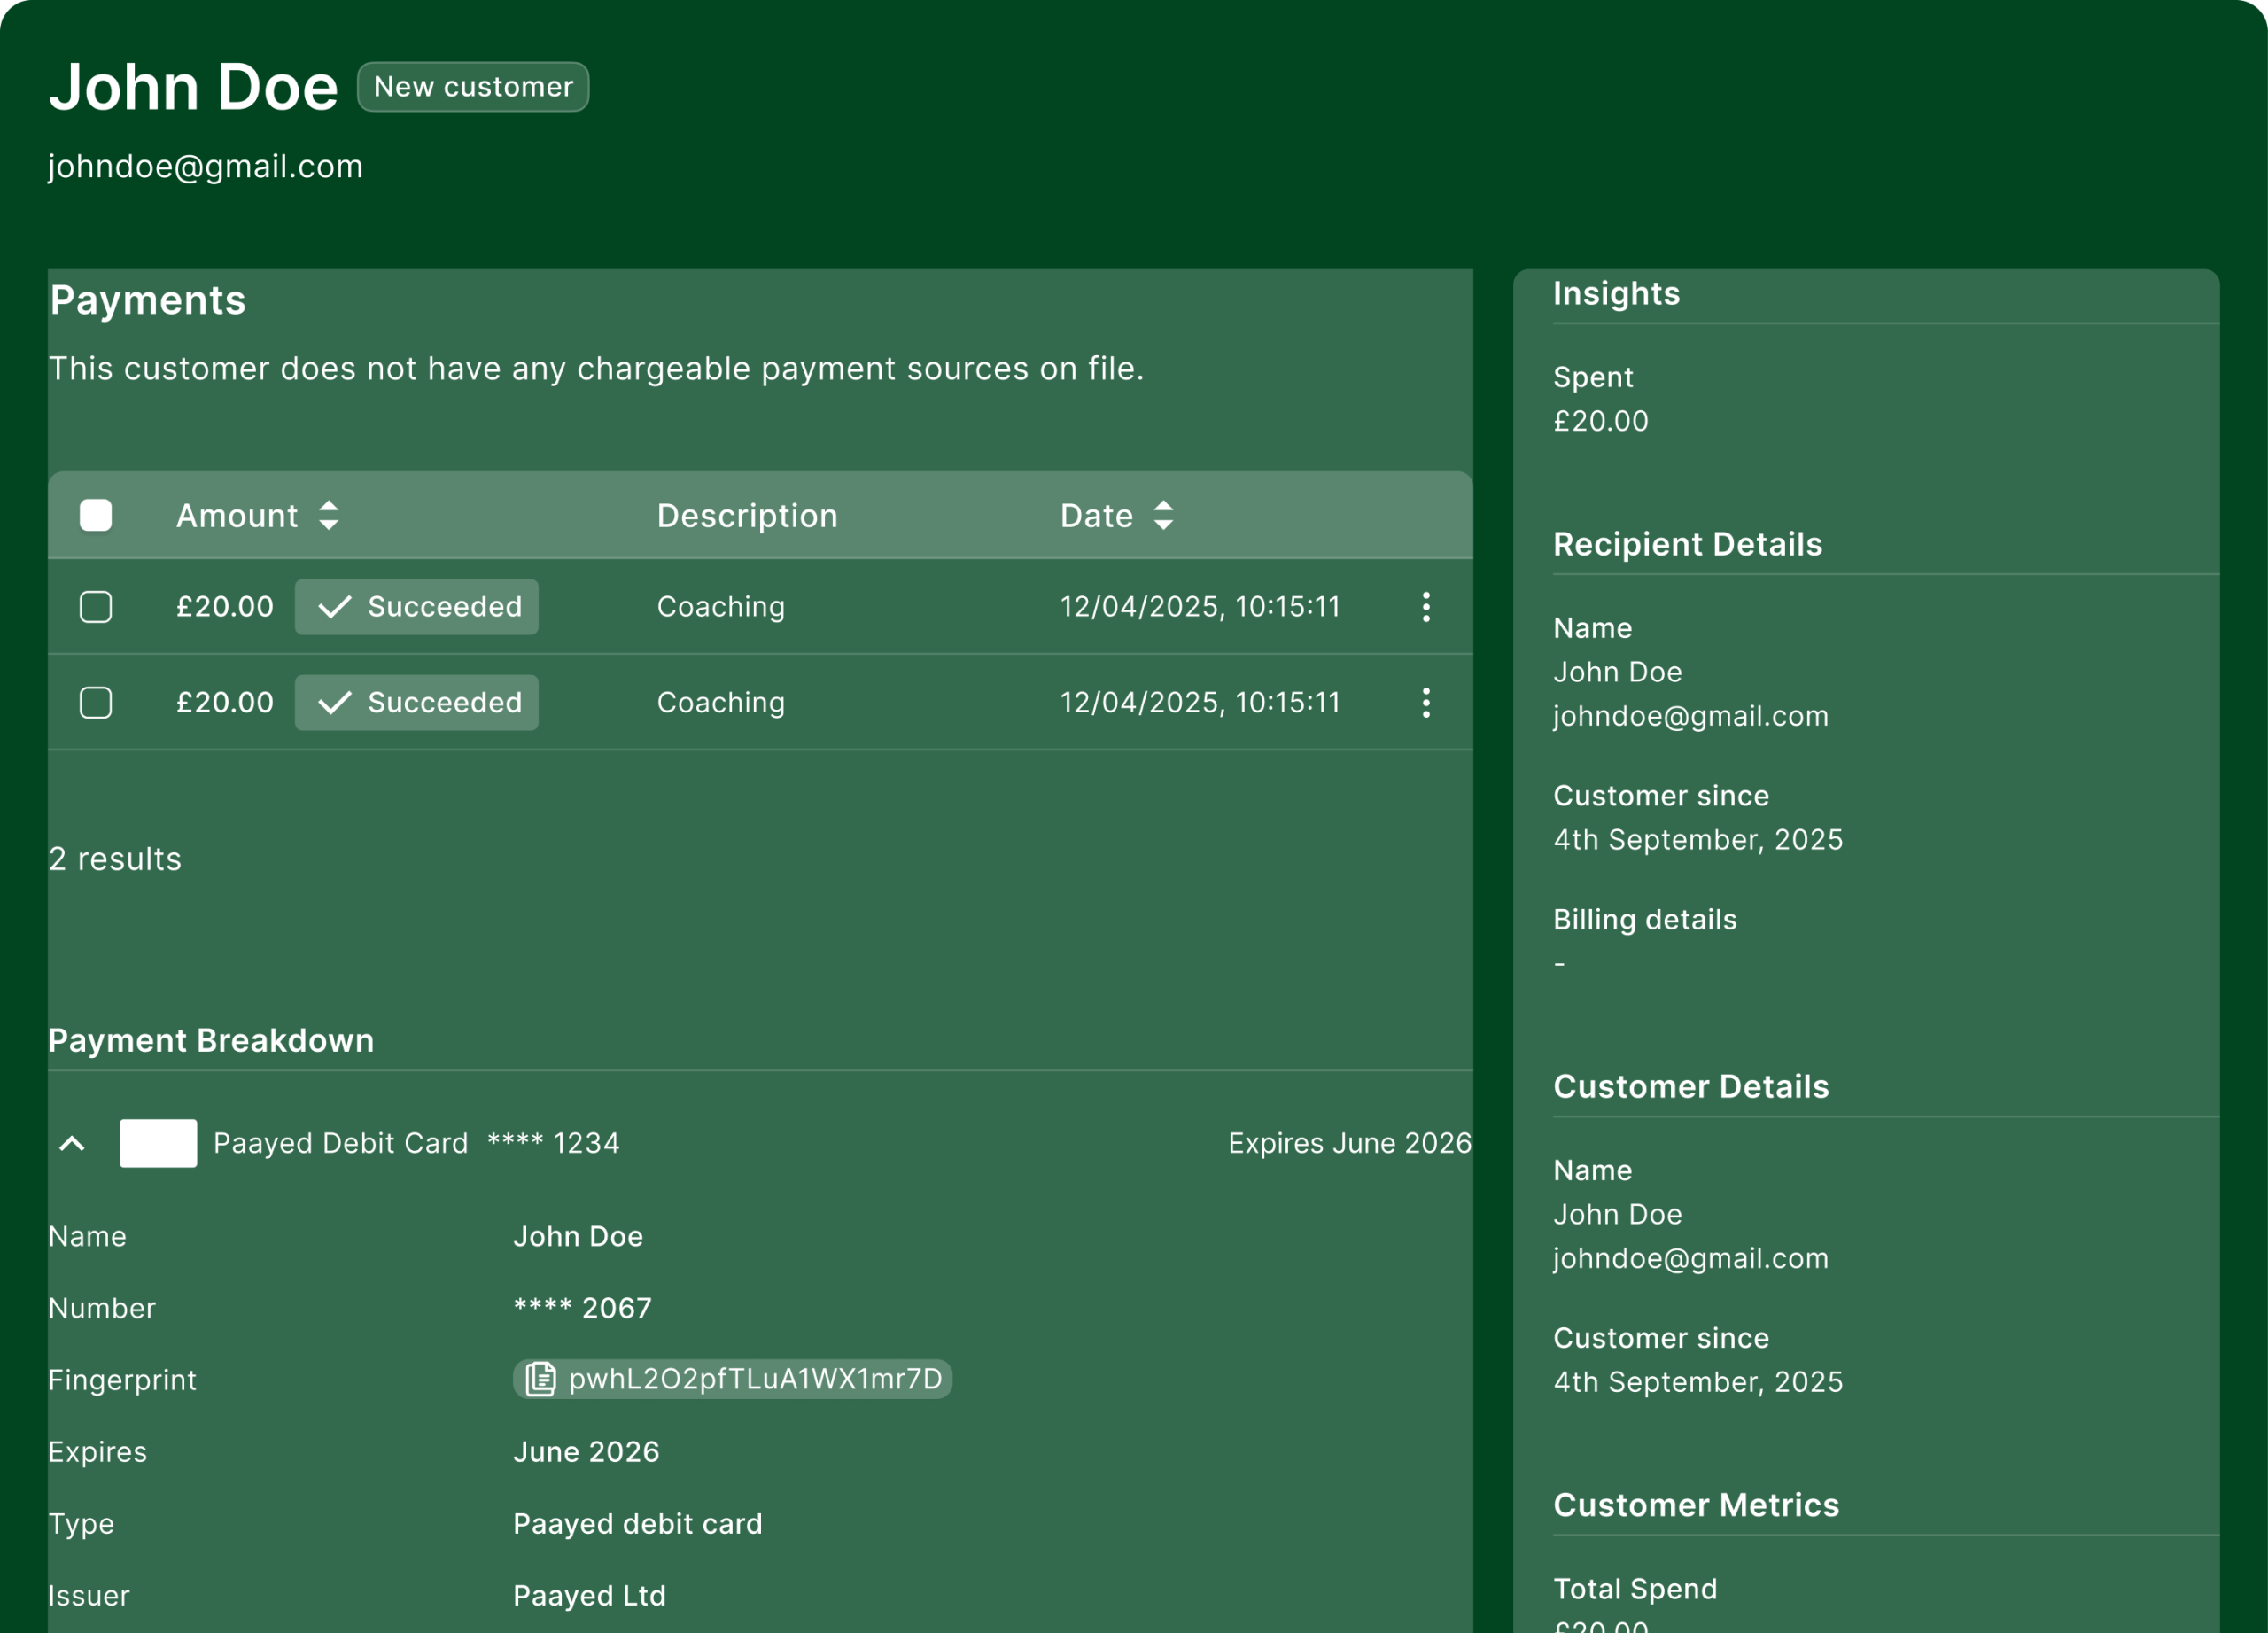Click the Customer Details heading
Image resolution: width=2268 pixels, height=1633 pixels.
pos(1691,1087)
